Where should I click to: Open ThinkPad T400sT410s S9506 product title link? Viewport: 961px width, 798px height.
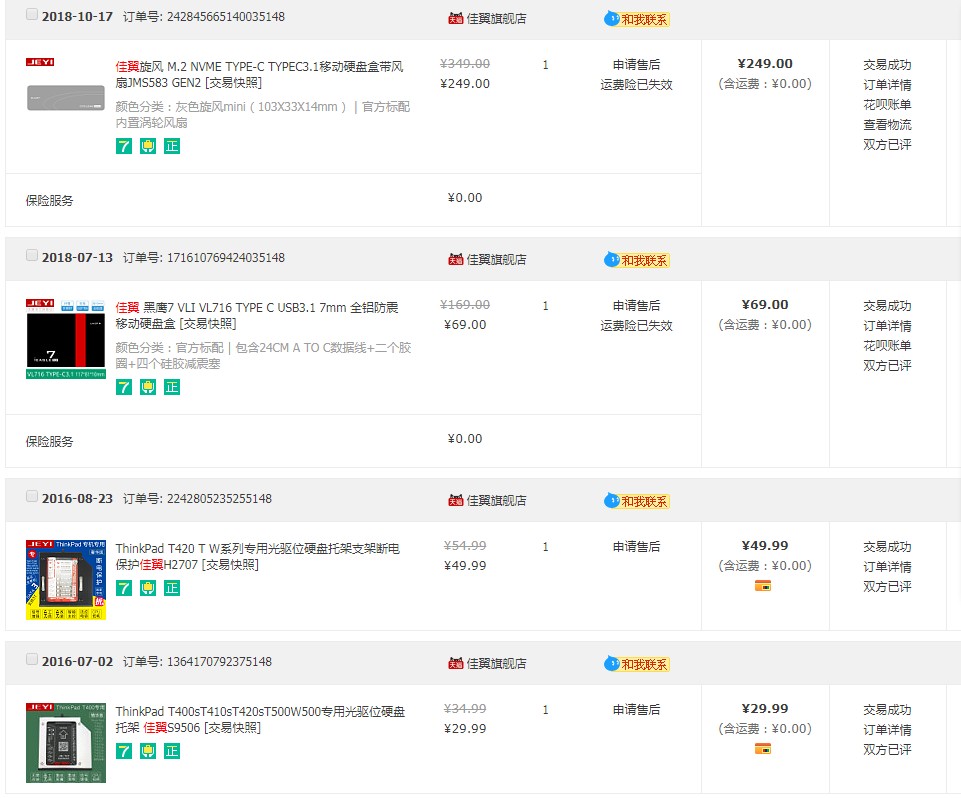260,719
